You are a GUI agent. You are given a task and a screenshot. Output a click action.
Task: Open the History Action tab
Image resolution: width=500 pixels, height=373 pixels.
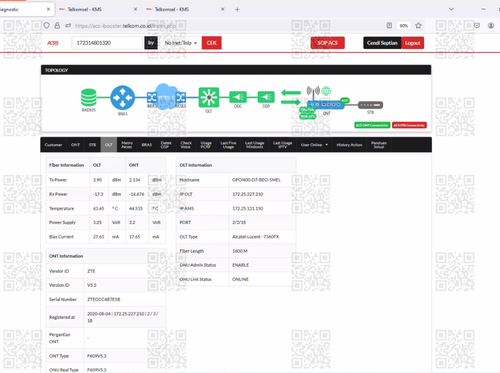(349, 145)
